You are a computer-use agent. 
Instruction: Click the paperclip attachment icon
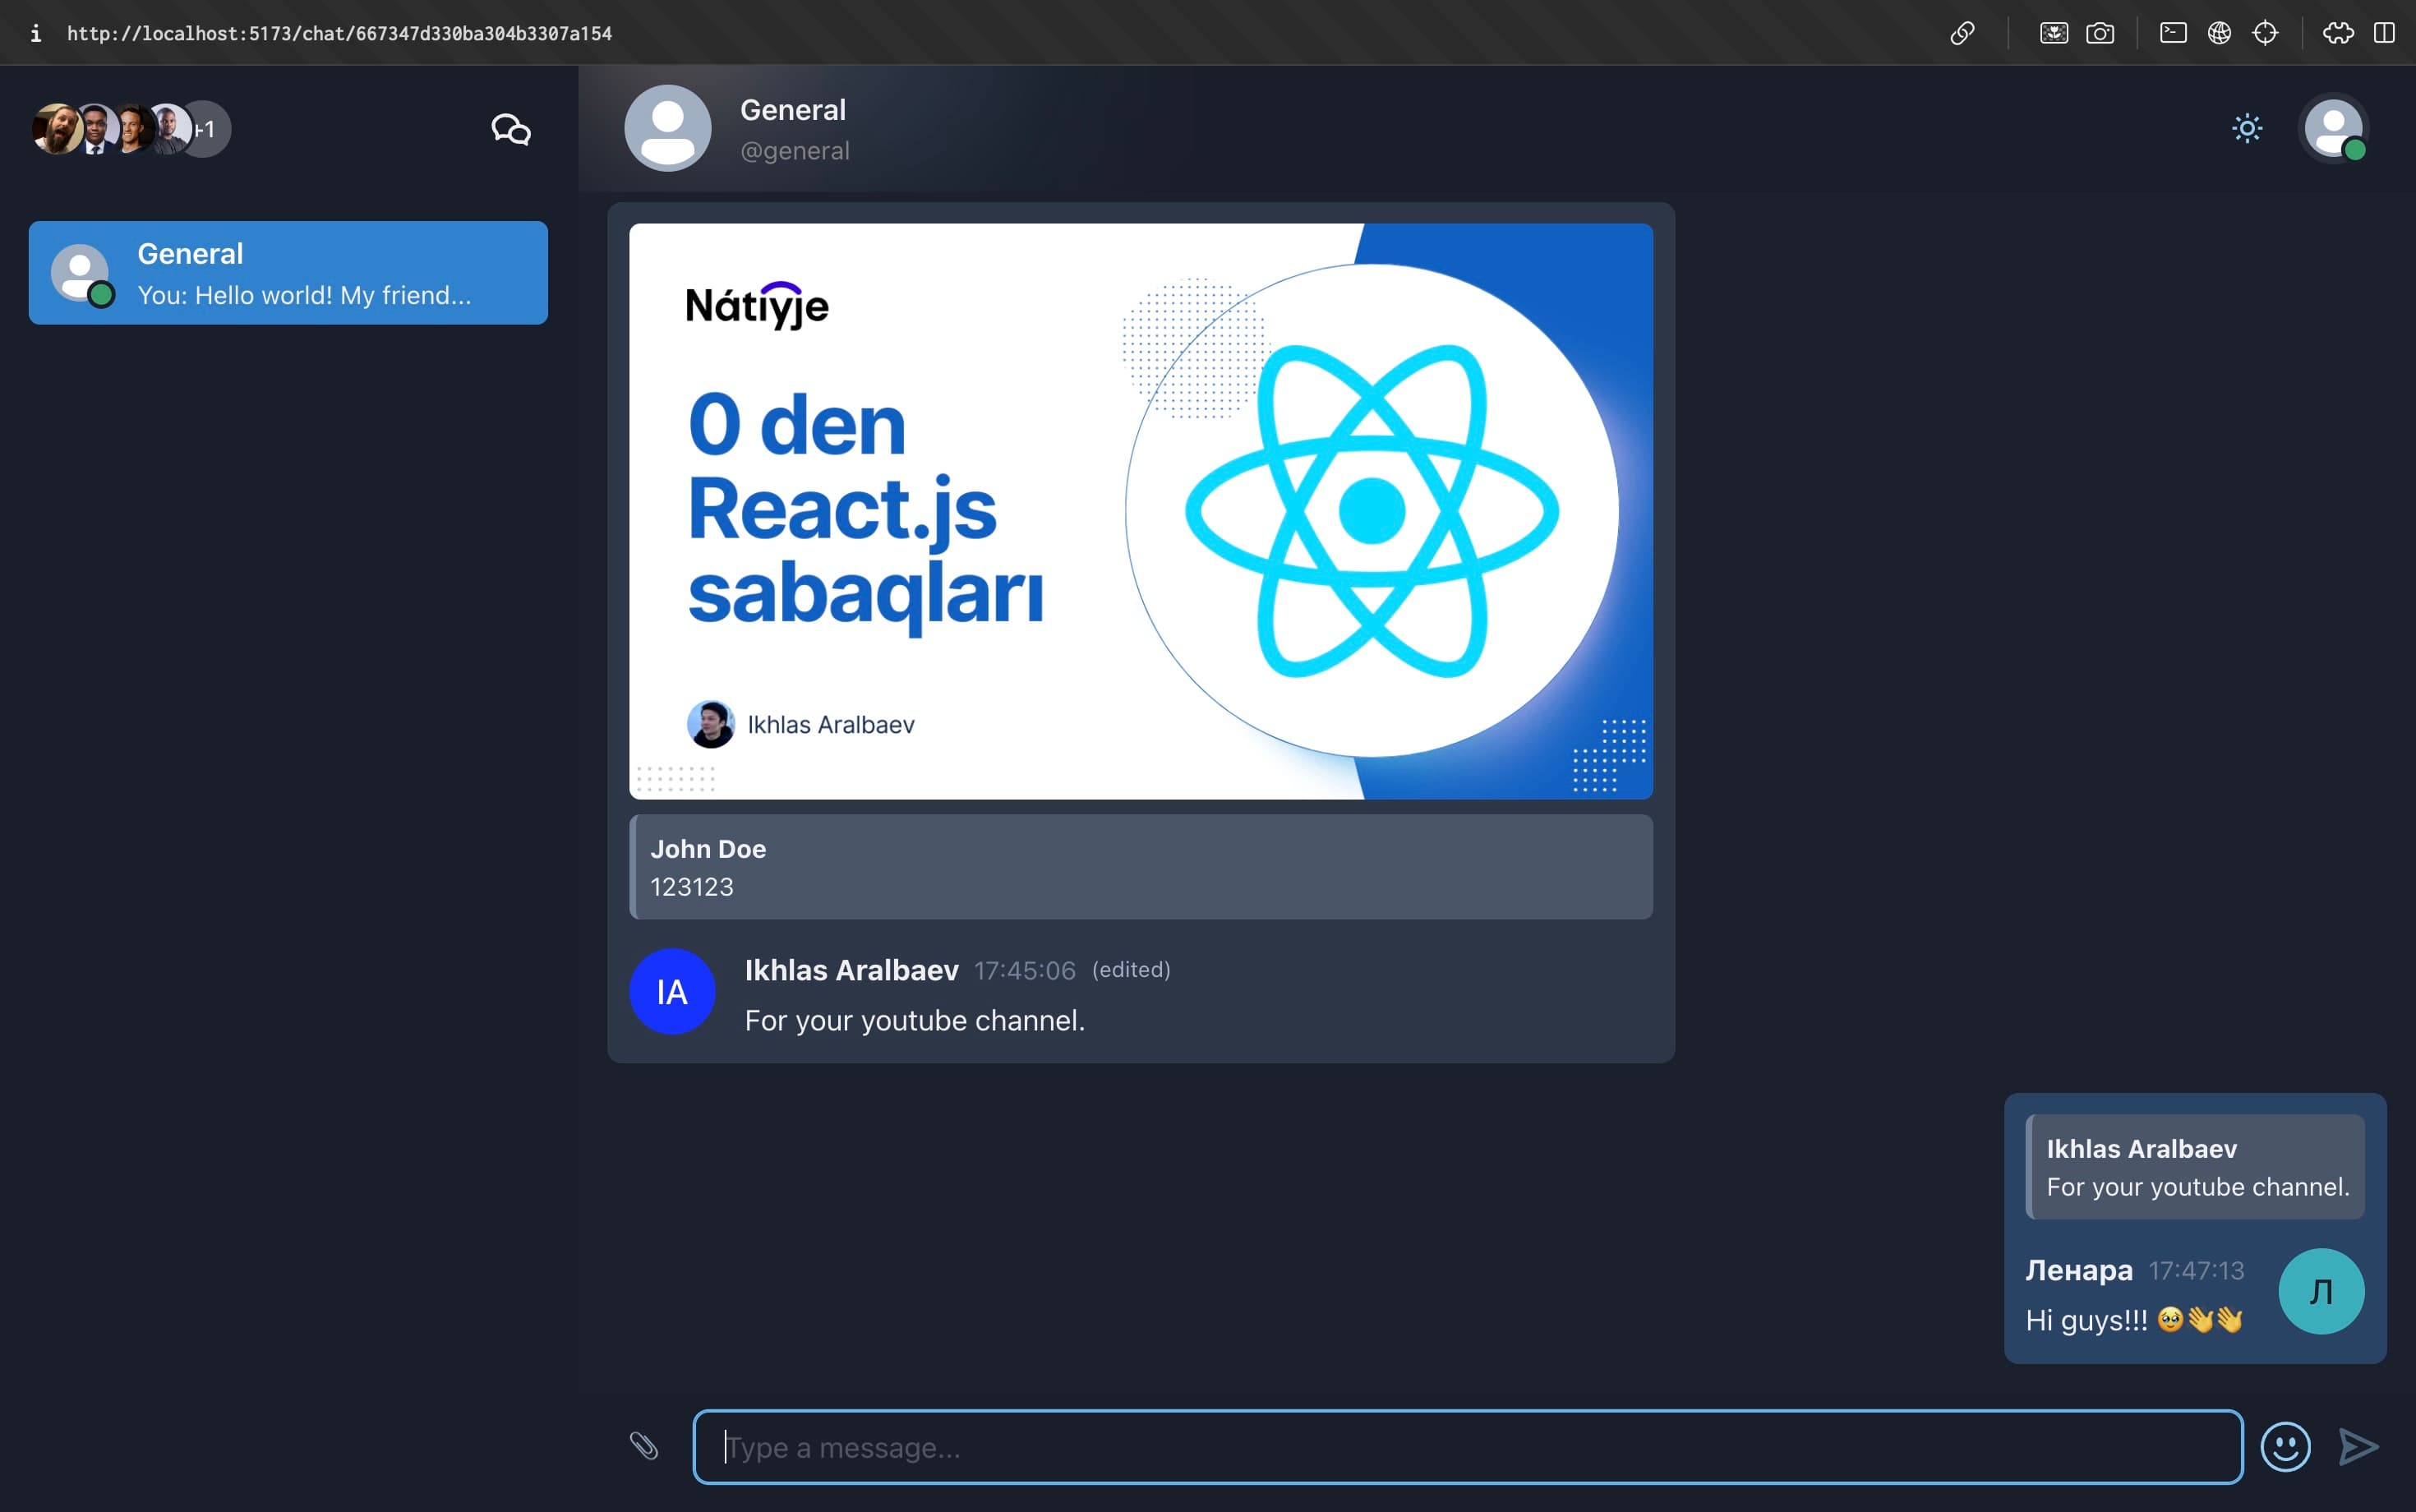click(x=643, y=1445)
